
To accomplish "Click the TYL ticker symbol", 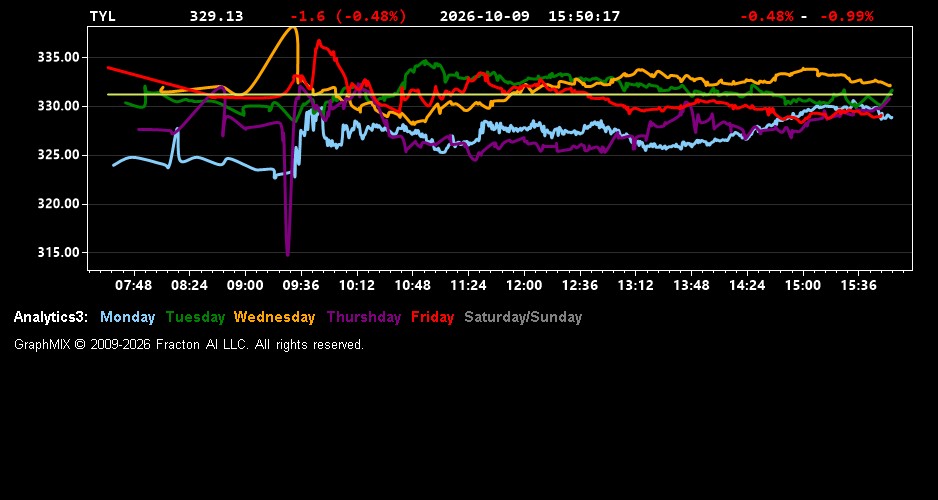I will click(x=102, y=16).
